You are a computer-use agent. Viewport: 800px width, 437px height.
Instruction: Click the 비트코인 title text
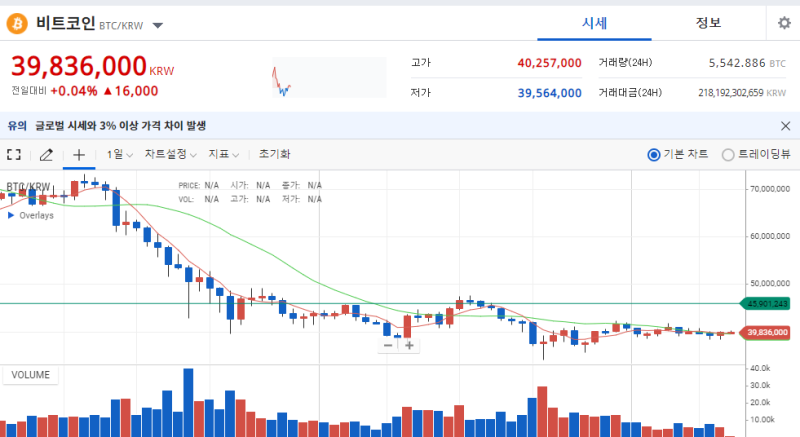coord(65,23)
